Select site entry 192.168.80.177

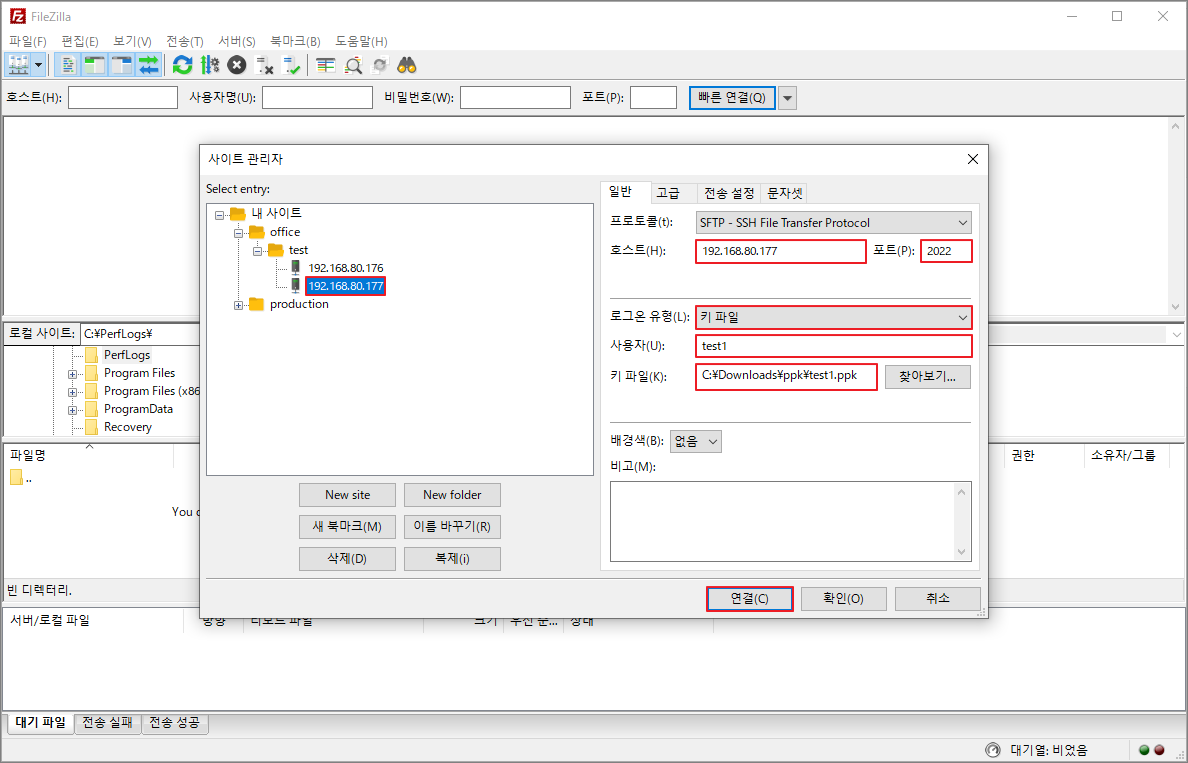coord(345,286)
